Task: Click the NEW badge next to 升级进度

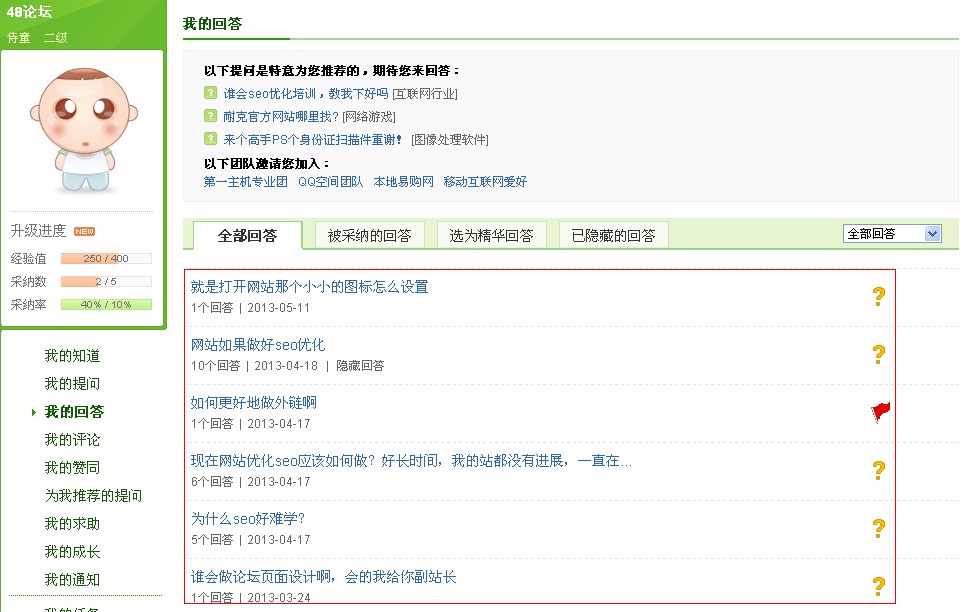Action: point(83,229)
